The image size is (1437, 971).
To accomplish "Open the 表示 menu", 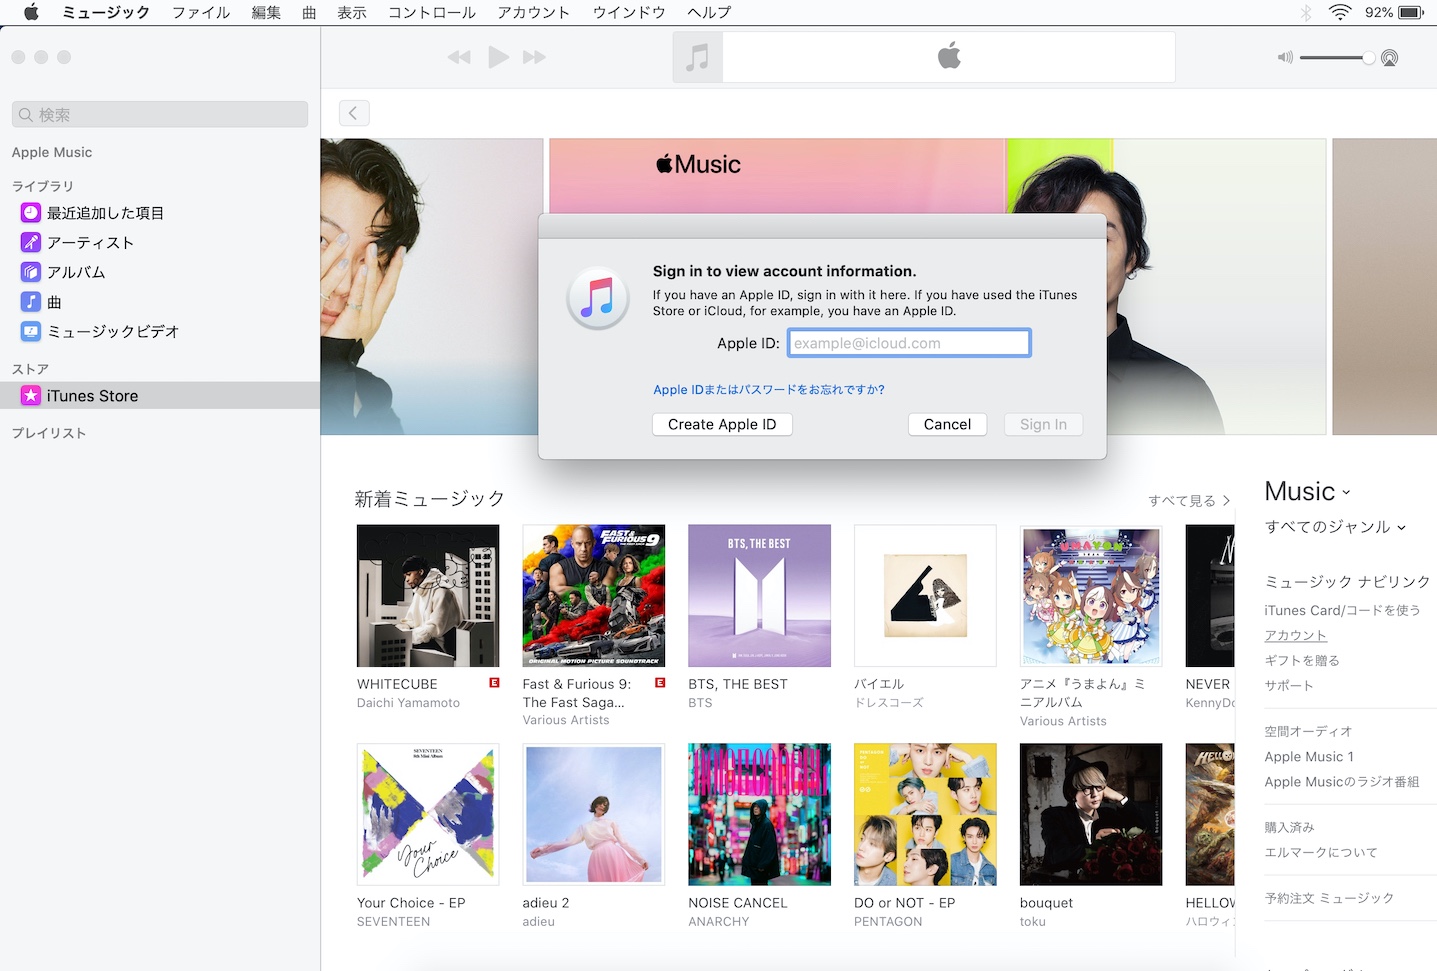I will (x=352, y=12).
